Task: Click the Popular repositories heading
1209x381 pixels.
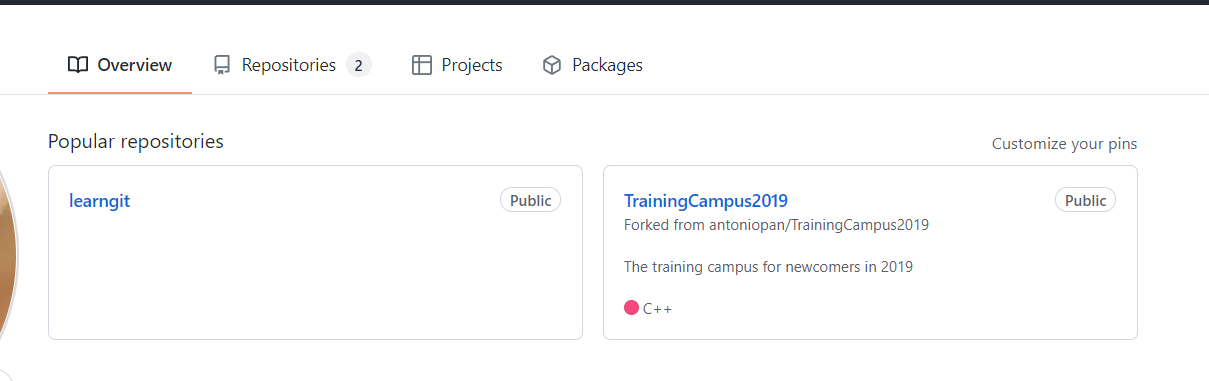Action: click(136, 141)
